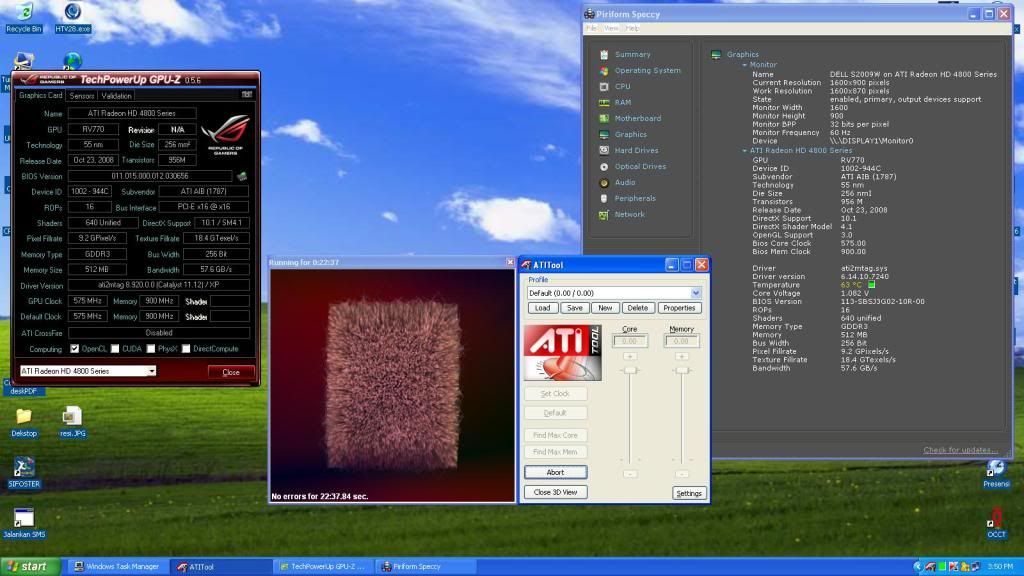Collapse the Monitor tree node in Speccy

[x=744, y=65]
